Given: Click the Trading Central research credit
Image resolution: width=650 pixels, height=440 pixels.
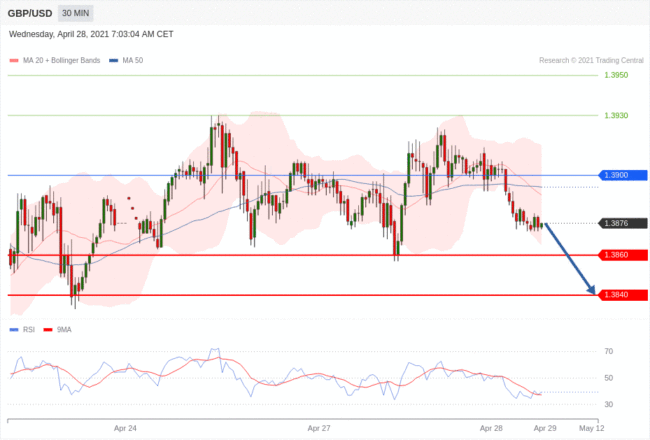Looking at the screenshot, I should 591,61.
